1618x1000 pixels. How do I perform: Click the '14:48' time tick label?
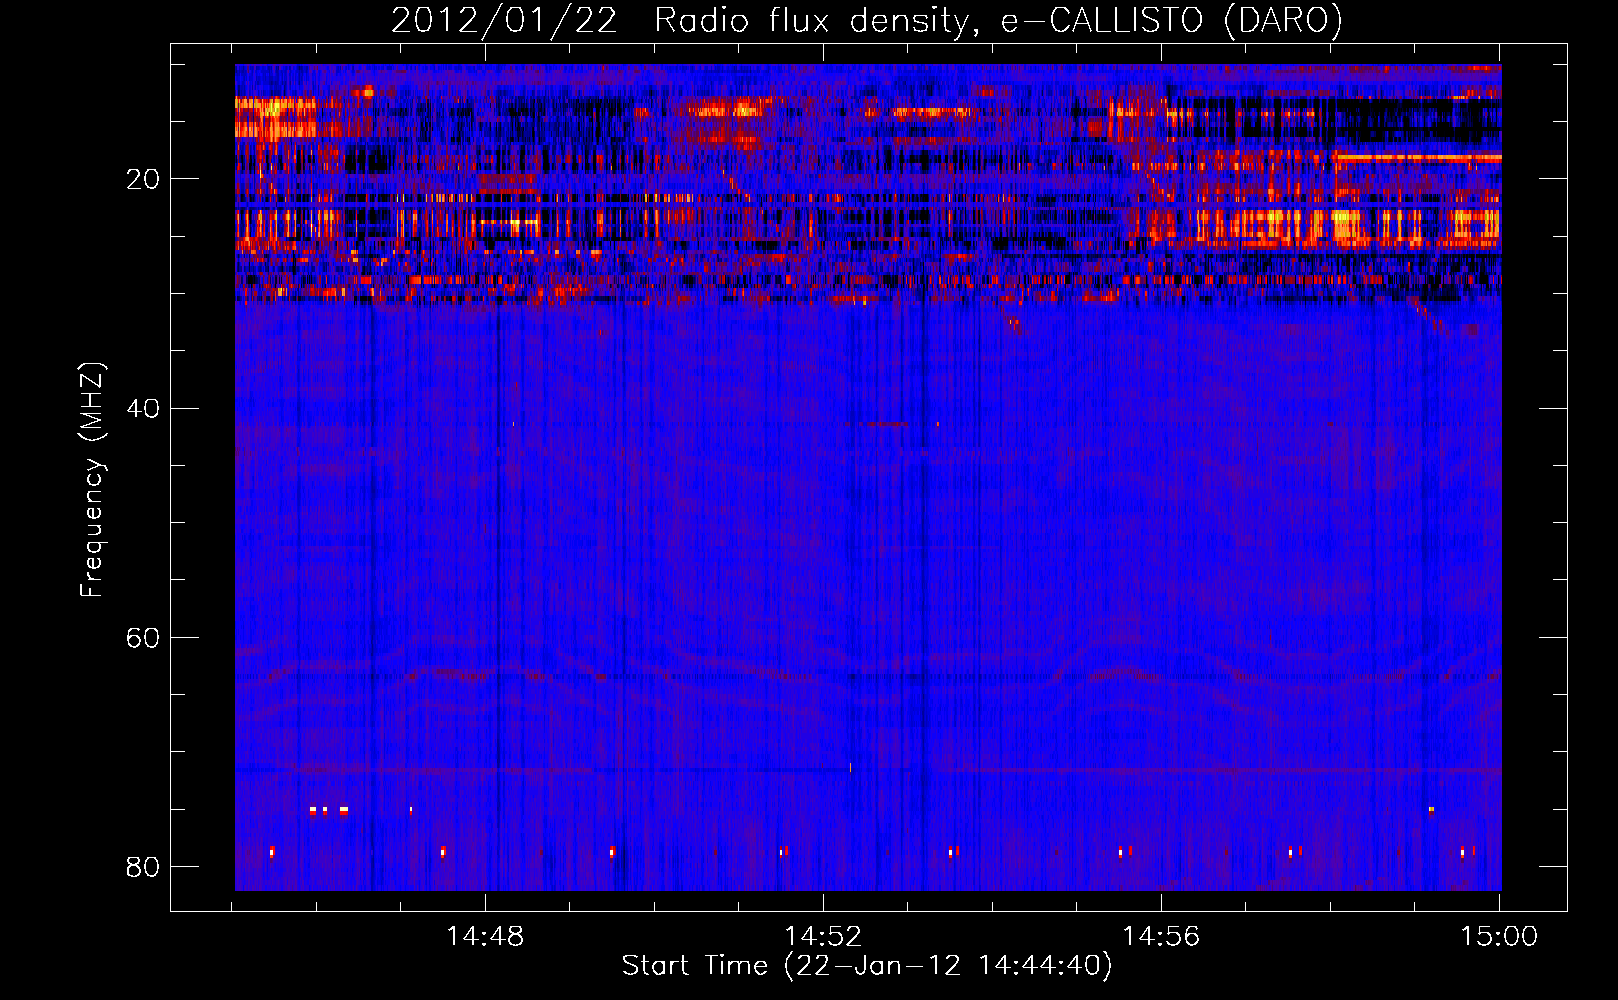(485, 937)
